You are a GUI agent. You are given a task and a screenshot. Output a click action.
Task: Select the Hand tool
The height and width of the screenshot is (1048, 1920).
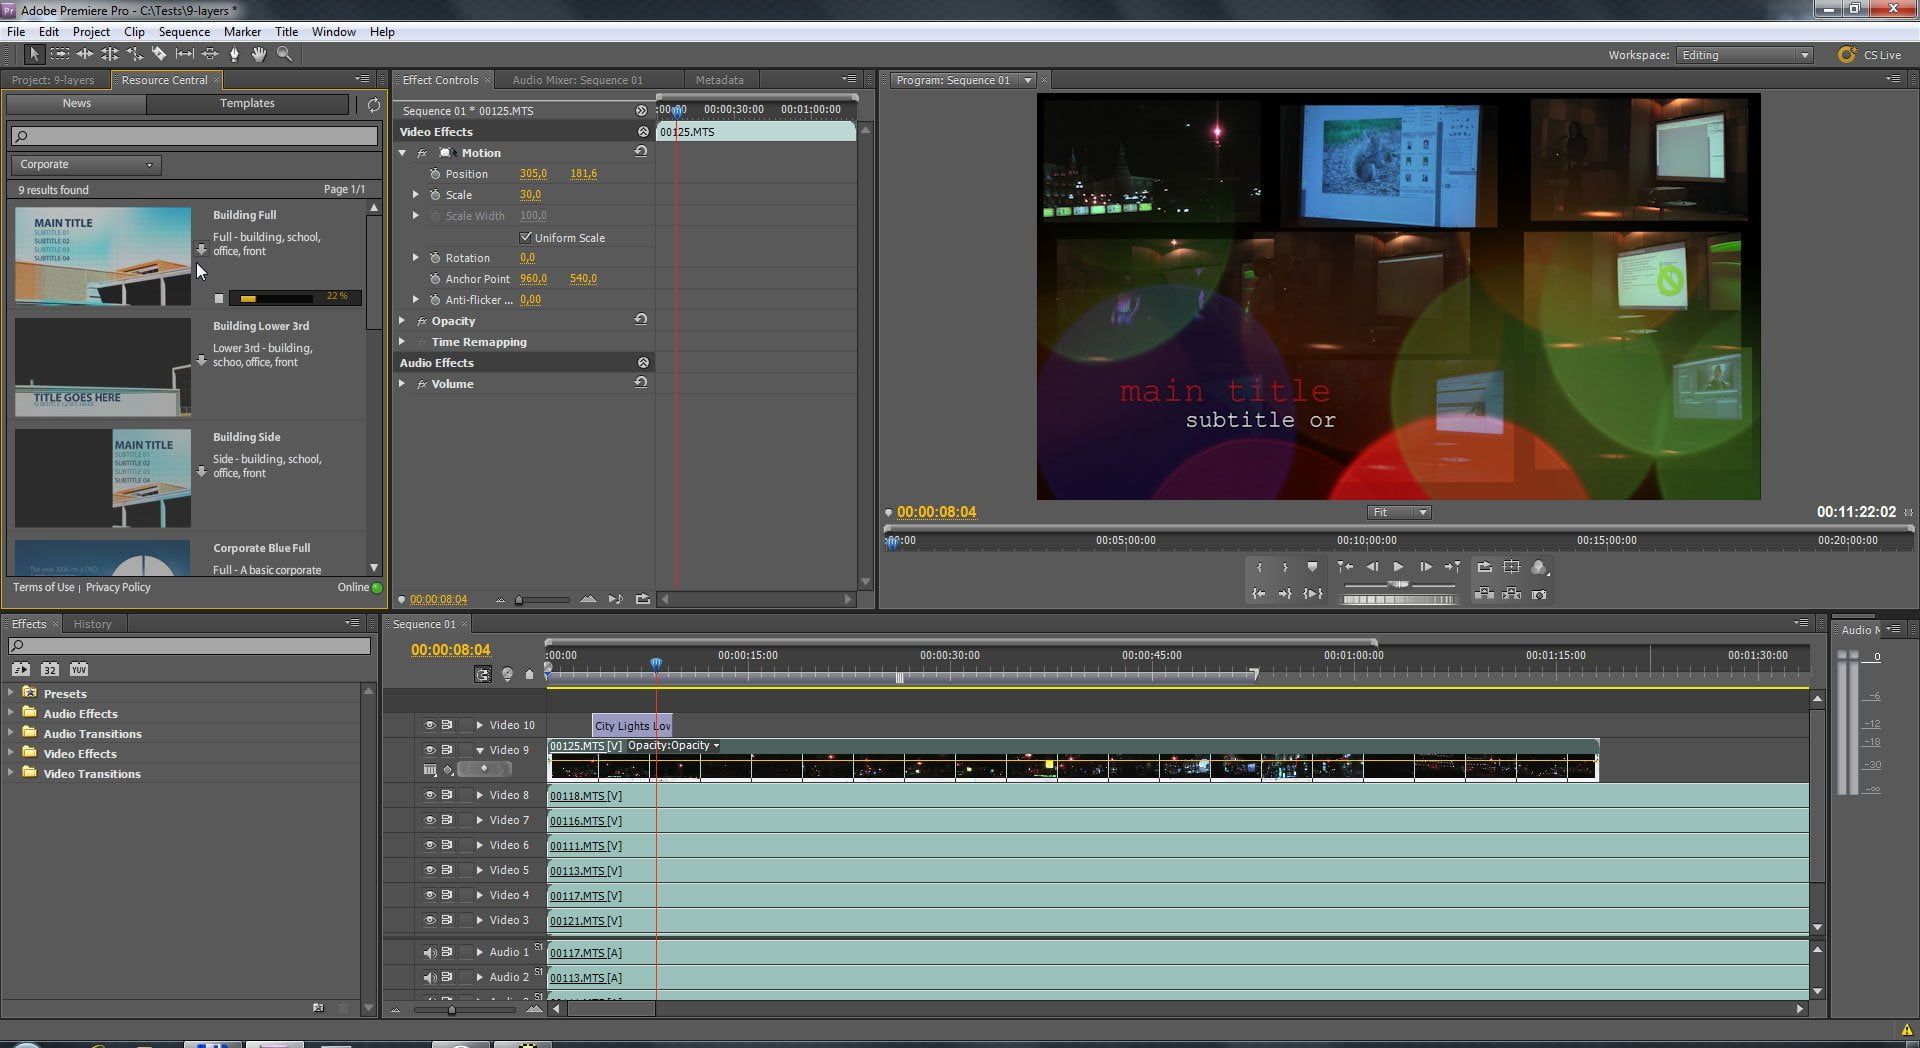tap(259, 54)
